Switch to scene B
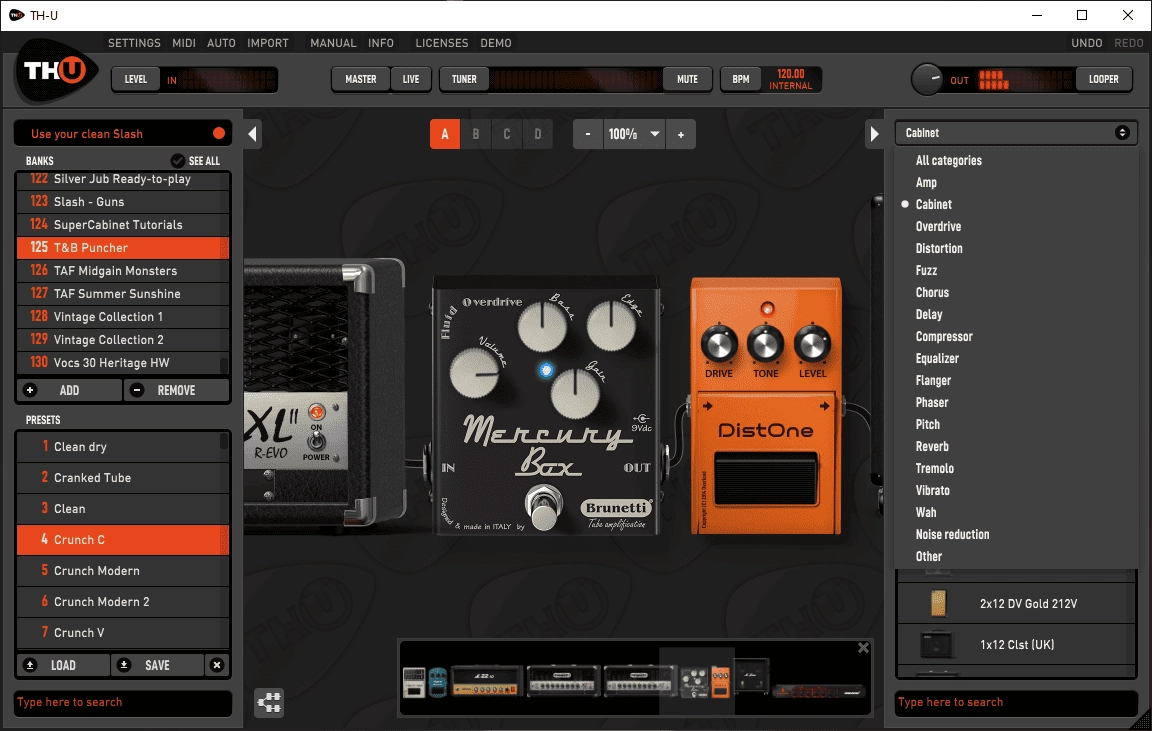 476,134
